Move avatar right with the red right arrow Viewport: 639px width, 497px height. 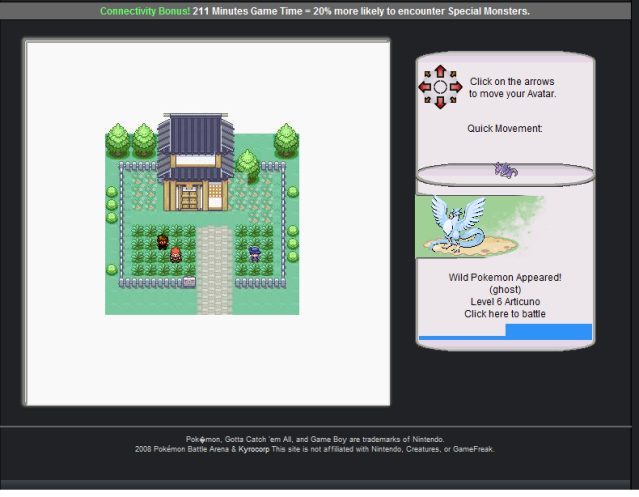456,87
